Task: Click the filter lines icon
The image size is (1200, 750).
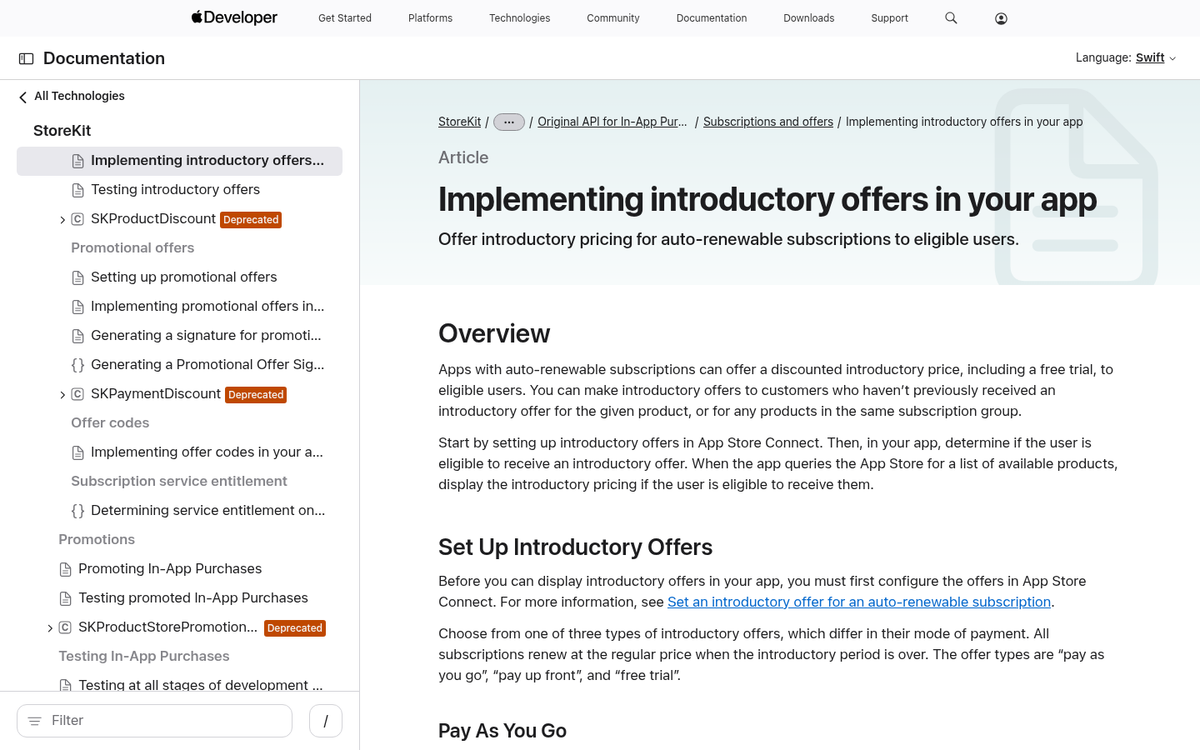Action: pyautogui.click(x=35, y=721)
